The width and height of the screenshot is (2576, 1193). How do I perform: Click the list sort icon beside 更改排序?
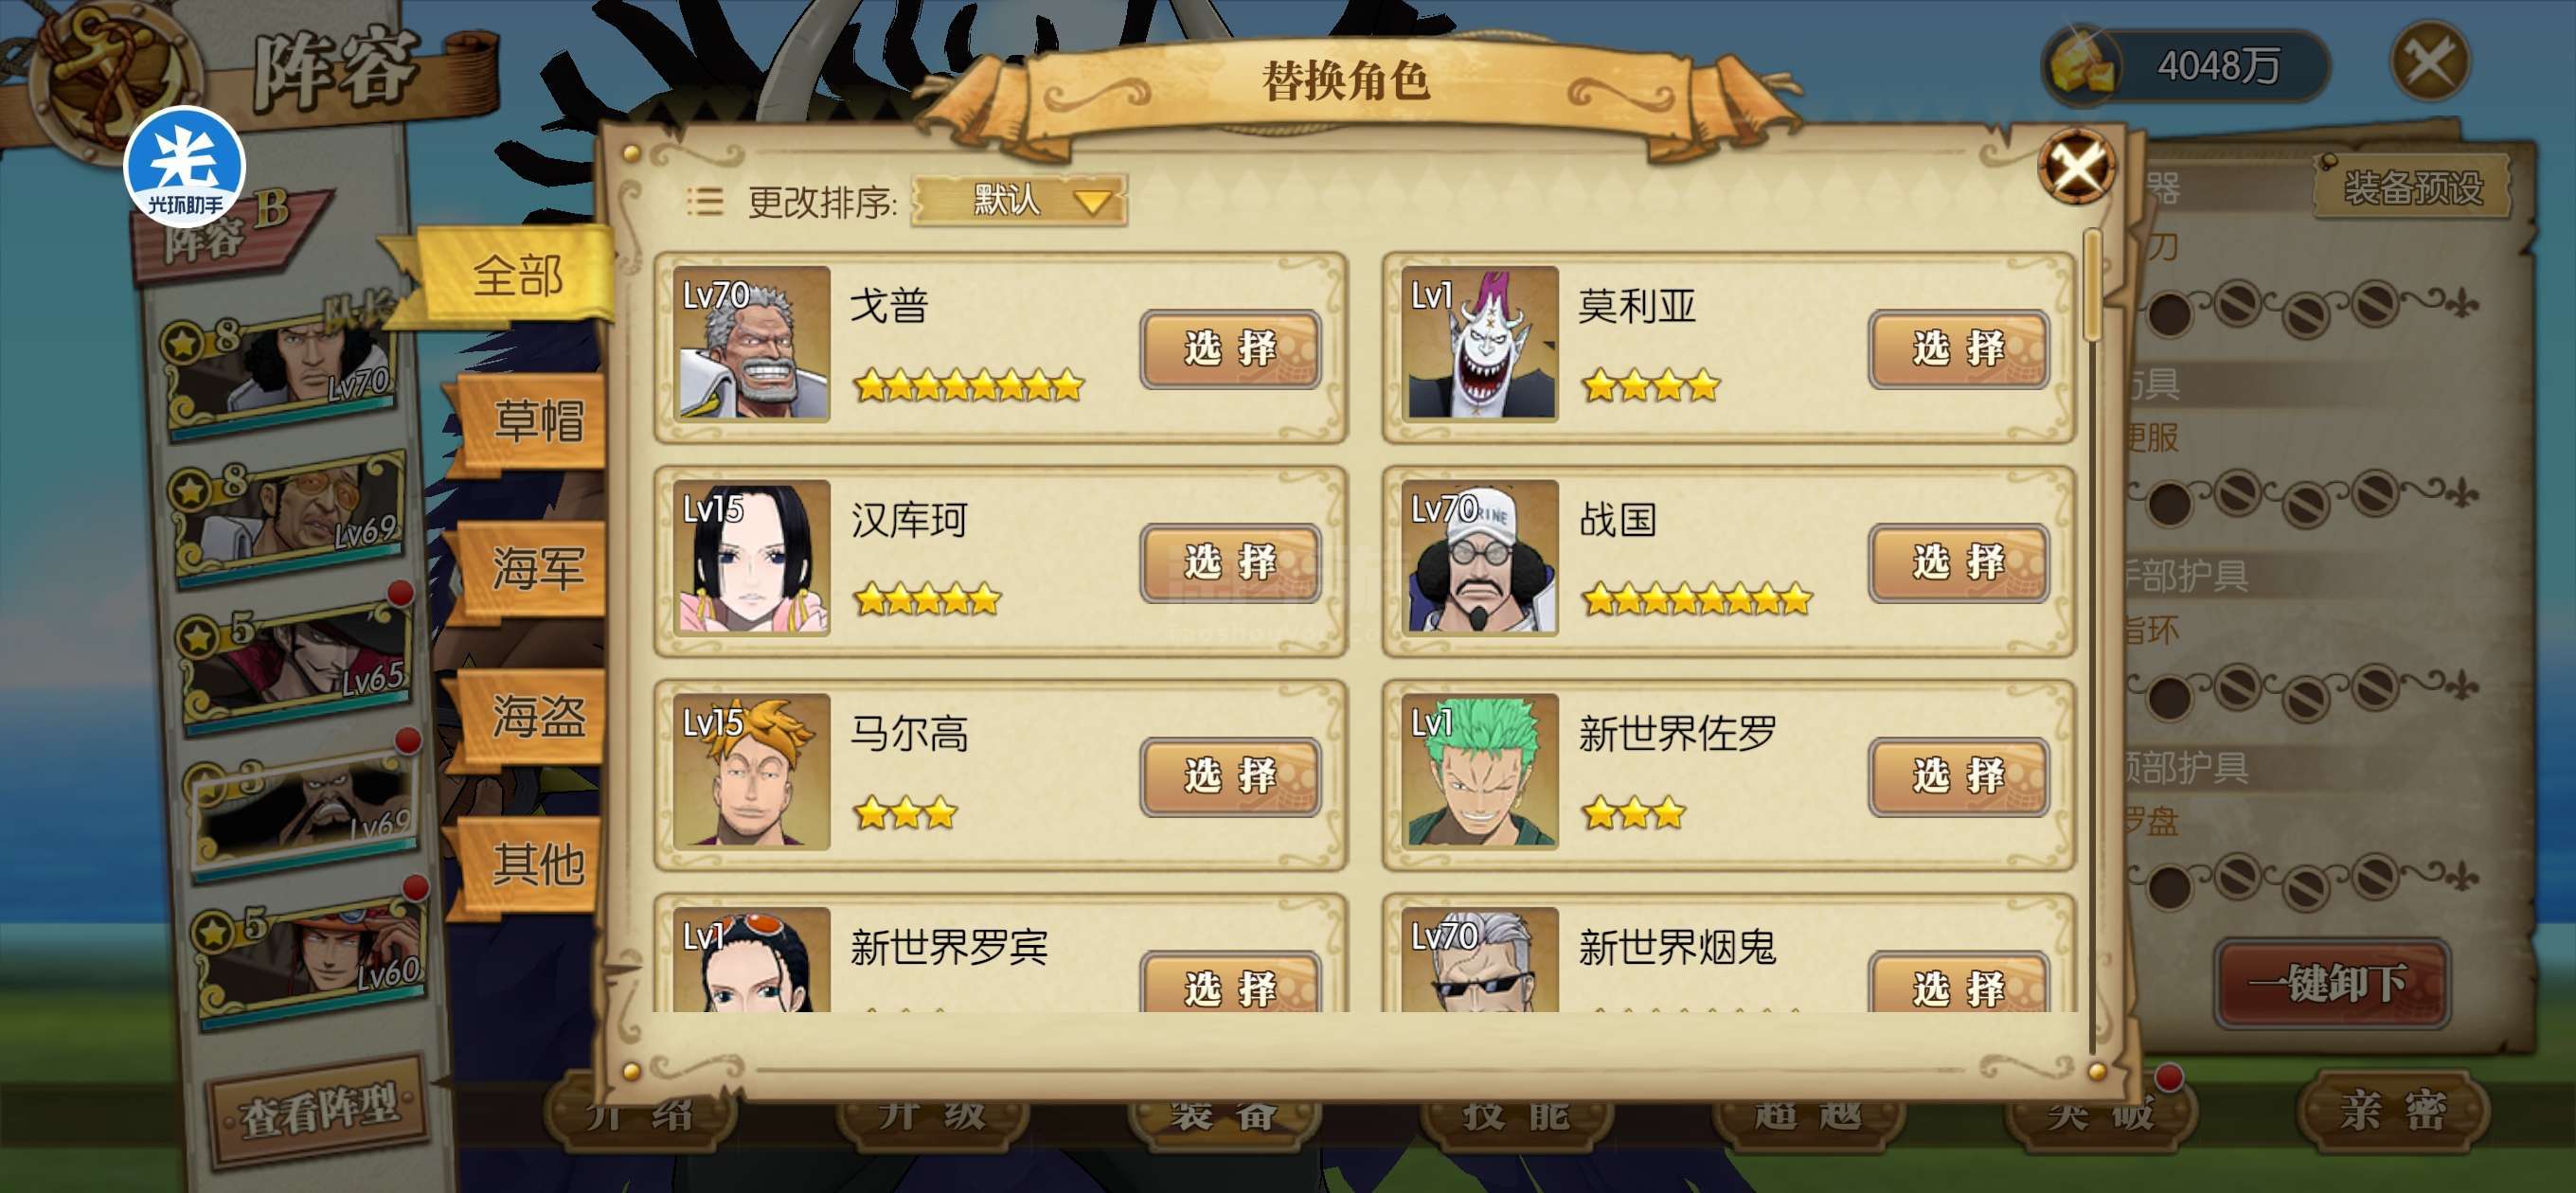click(x=705, y=202)
